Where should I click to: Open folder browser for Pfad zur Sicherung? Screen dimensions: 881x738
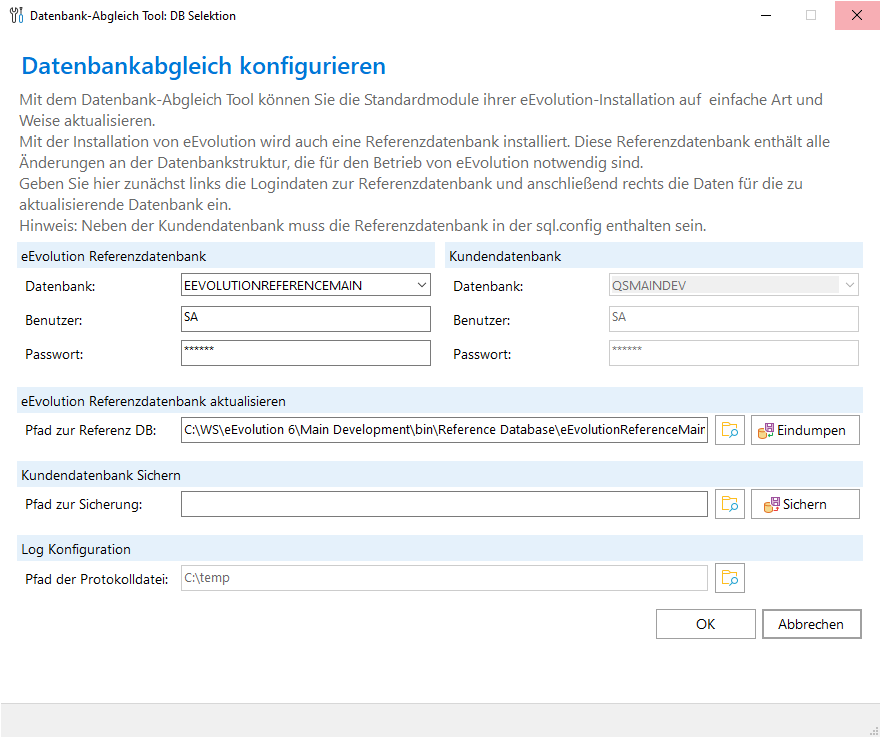[730, 504]
